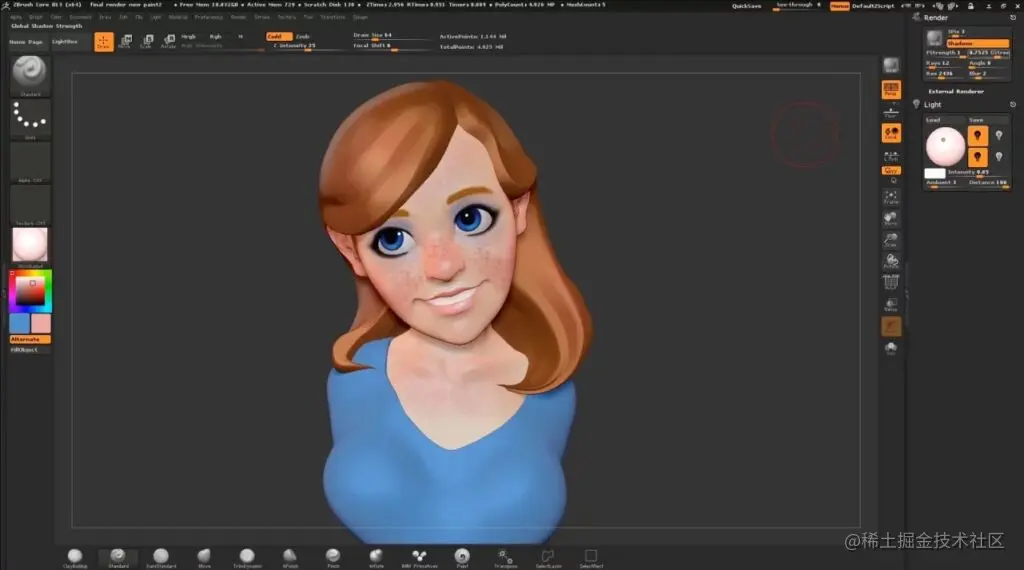Choose the DamStandard brush
1024x570 pixels.
[161, 558]
